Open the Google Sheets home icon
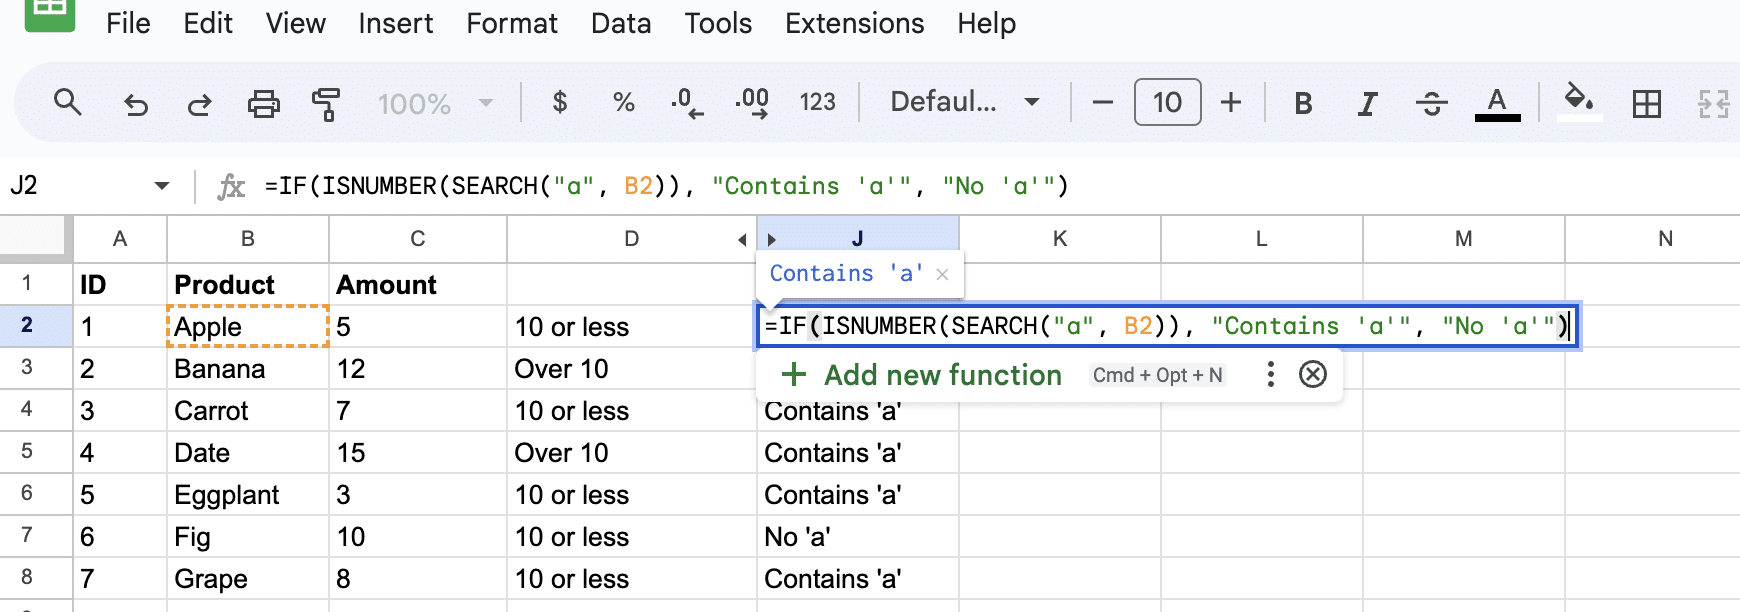1740x612 pixels. [x=50, y=12]
